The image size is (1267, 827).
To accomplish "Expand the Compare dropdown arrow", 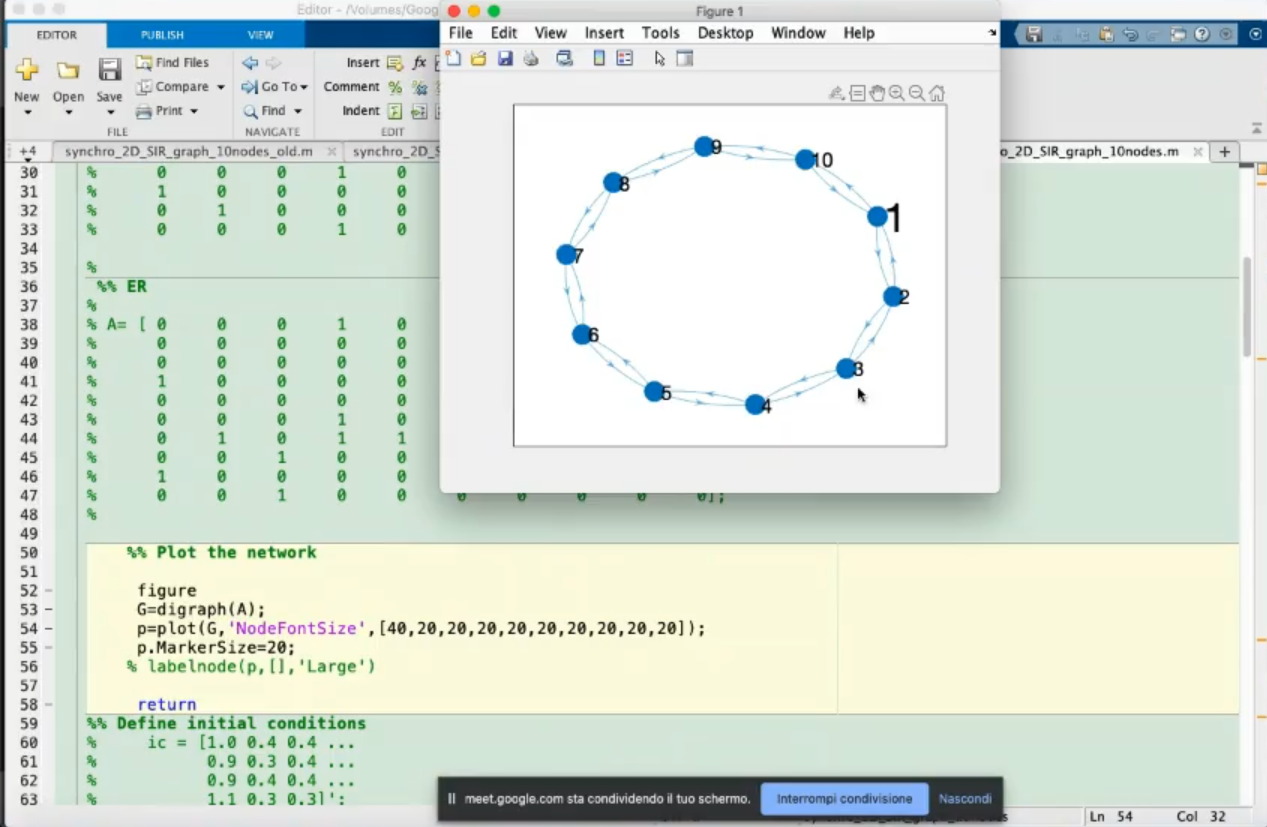I will pyautogui.click(x=221, y=87).
